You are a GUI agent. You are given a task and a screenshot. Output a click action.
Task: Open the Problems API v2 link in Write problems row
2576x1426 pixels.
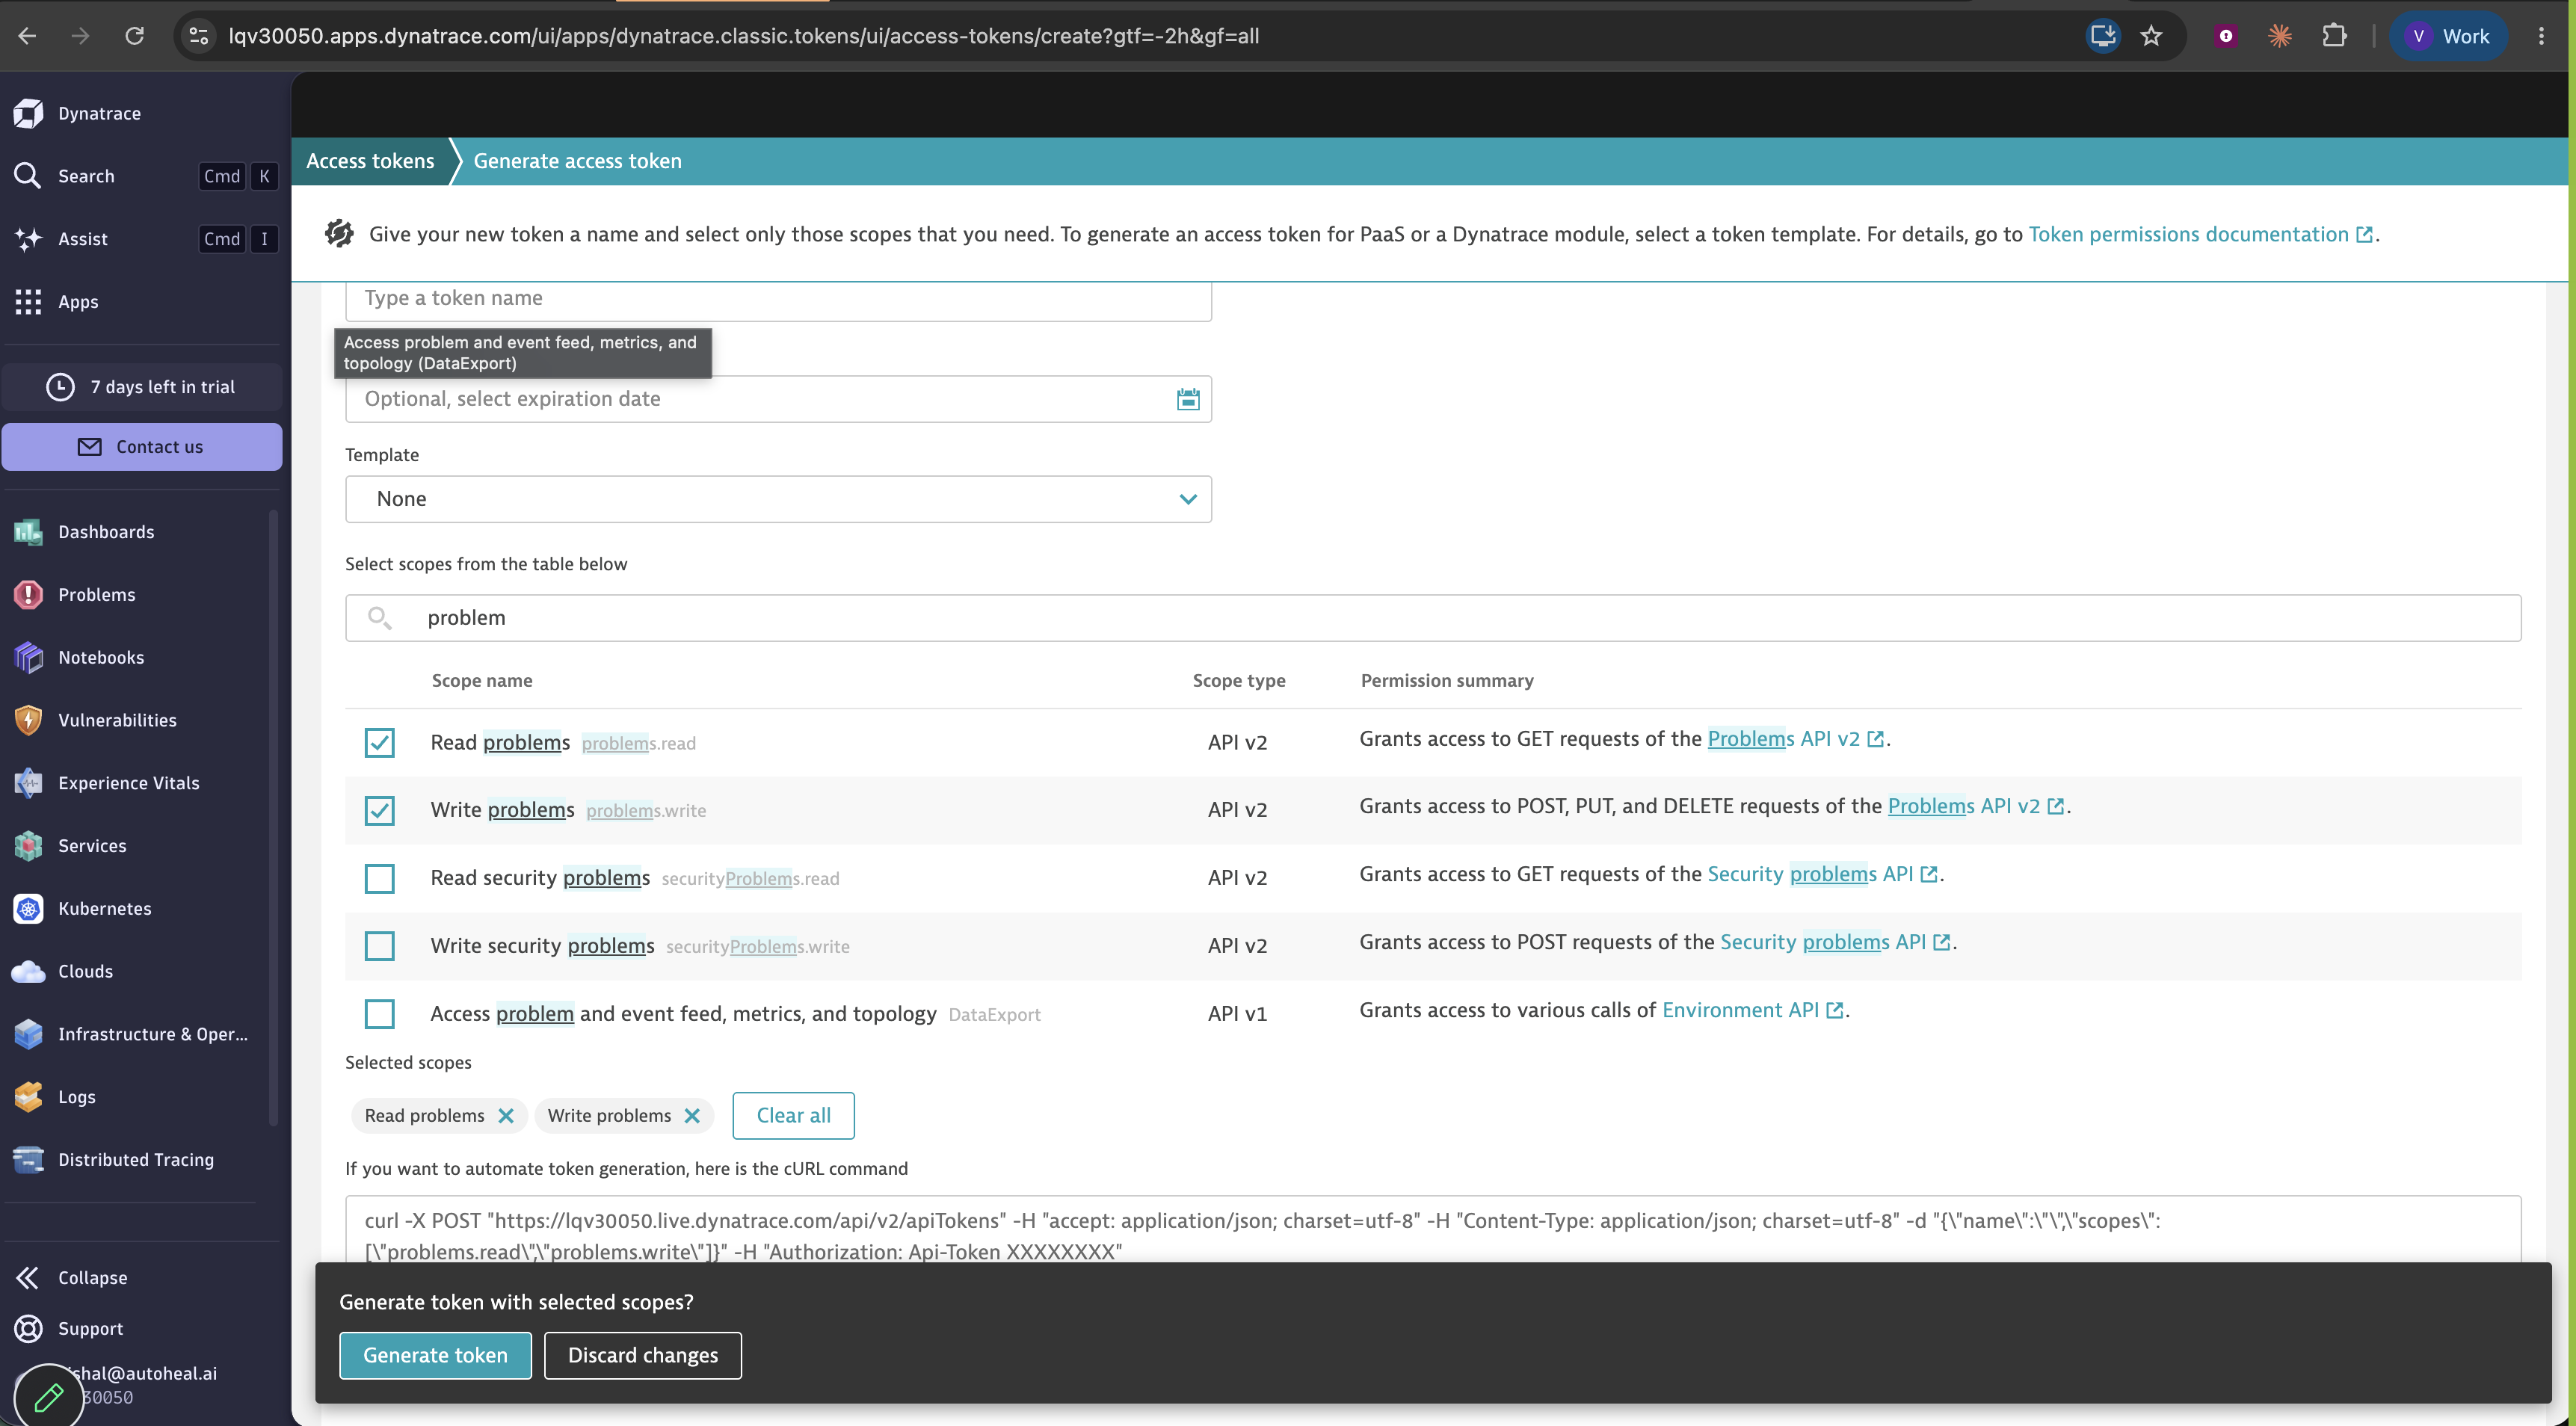[x=1975, y=806]
